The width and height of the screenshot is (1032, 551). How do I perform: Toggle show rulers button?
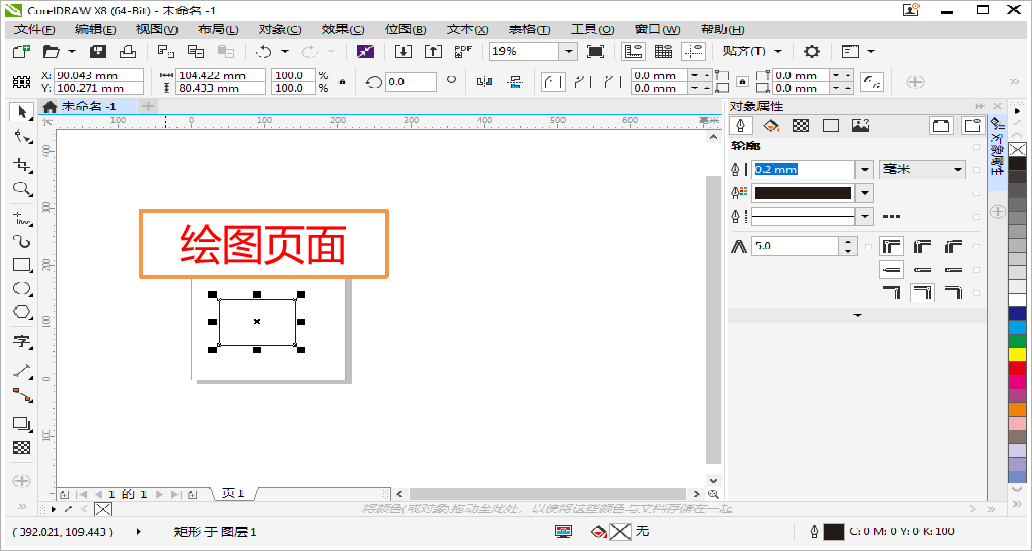coord(633,51)
